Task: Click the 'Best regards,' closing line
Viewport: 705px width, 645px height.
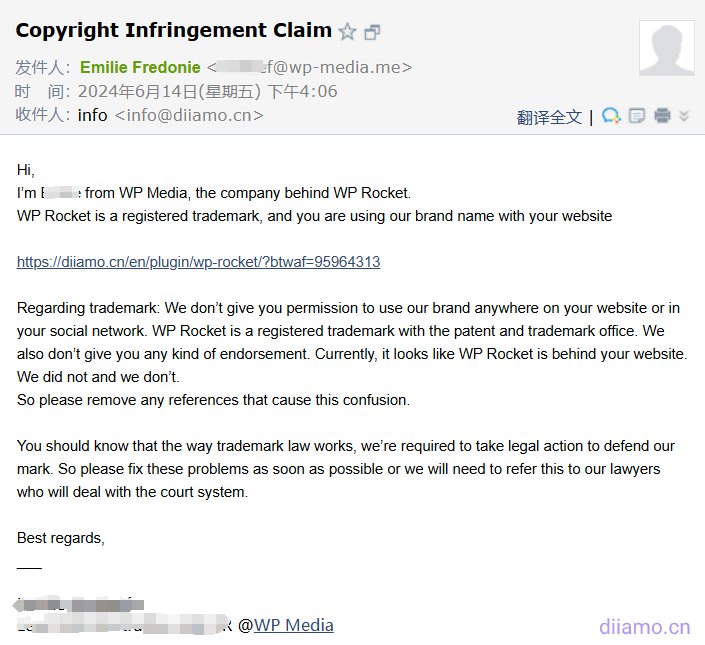Action: 61,538
